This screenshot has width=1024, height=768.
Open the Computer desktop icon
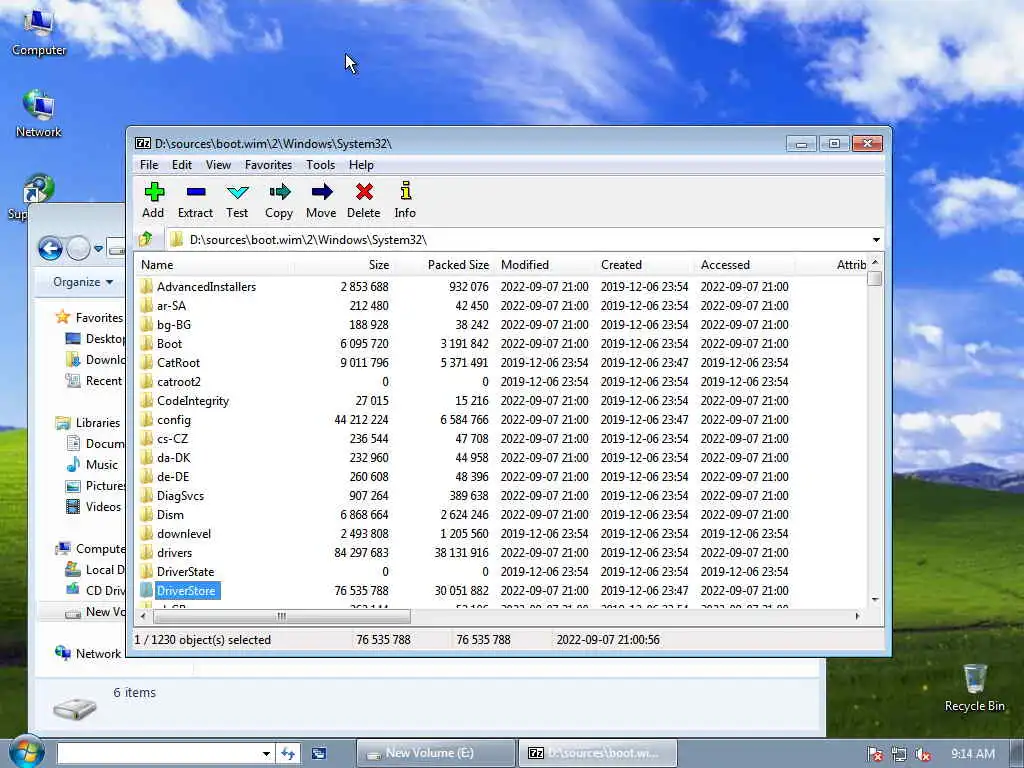coord(39,33)
